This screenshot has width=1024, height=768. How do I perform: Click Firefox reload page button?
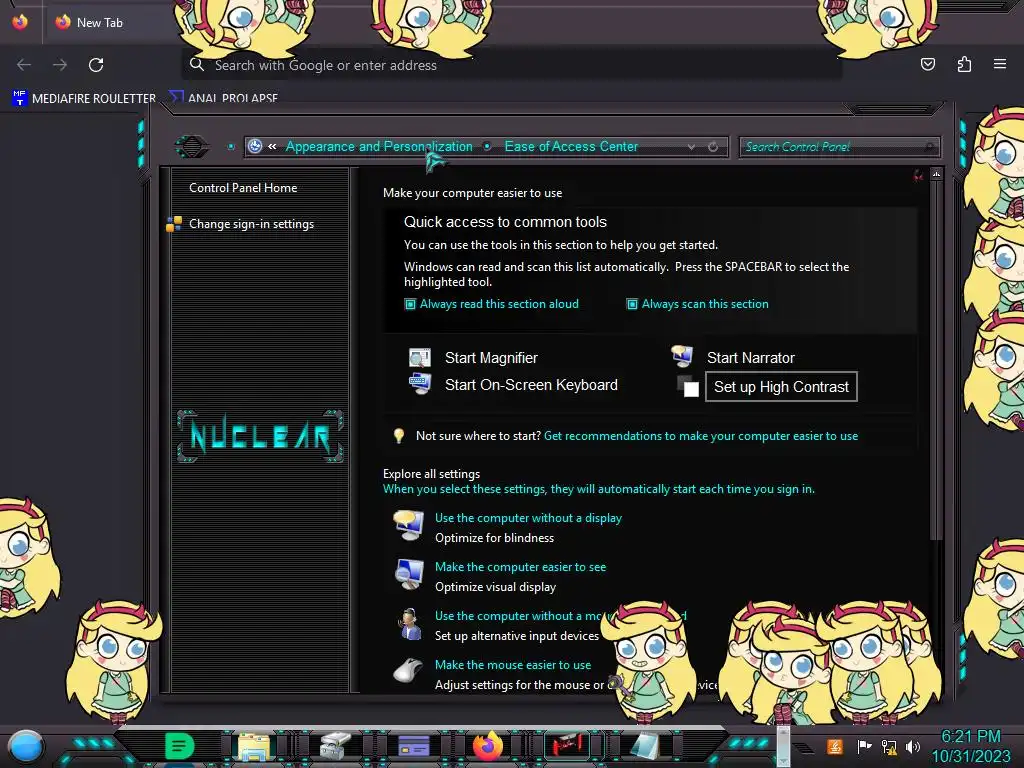tap(96, 65)
